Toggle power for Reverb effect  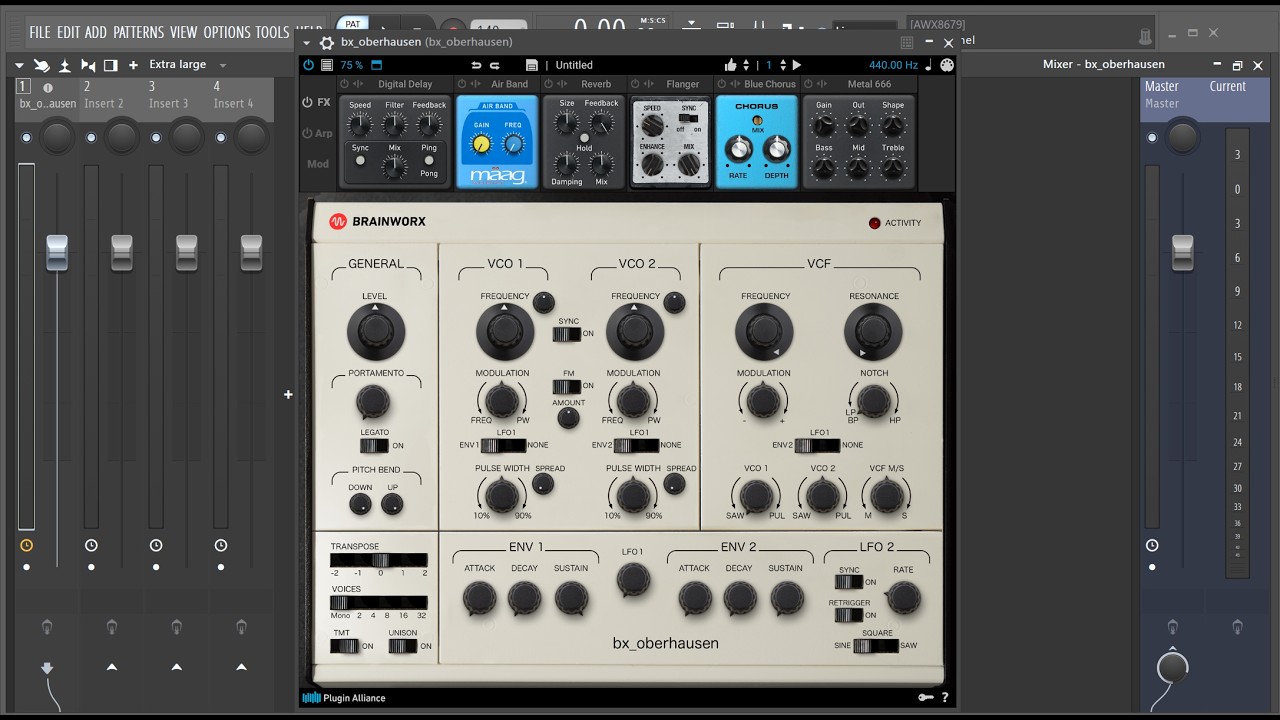point(549,84)
